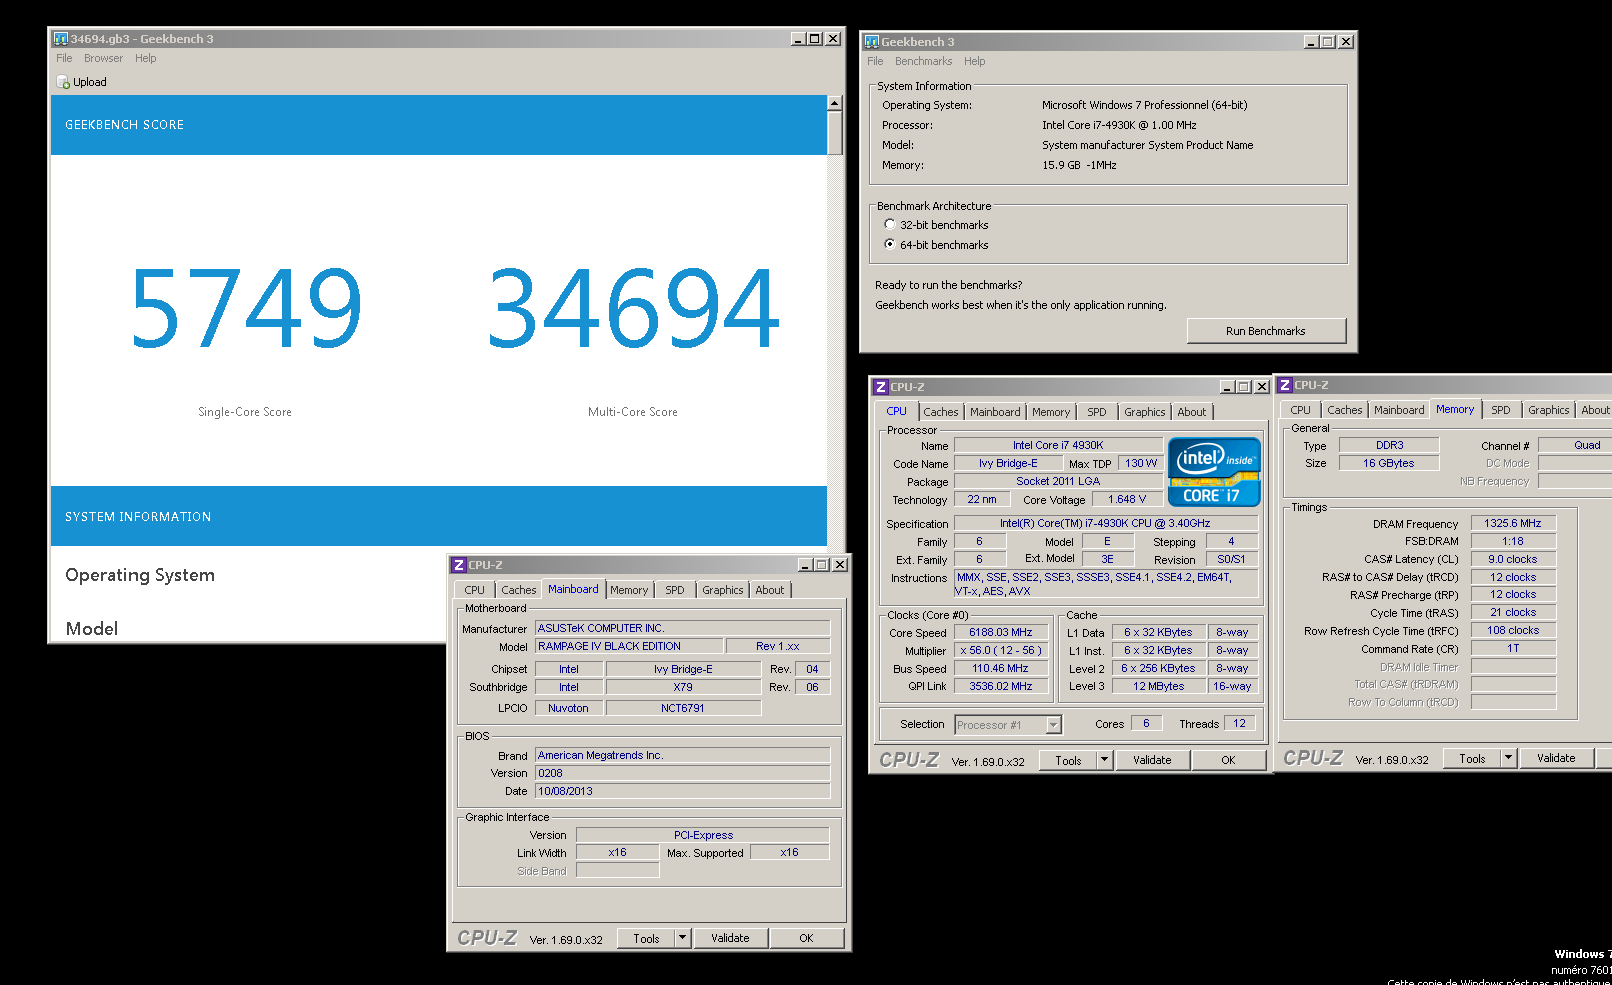Click Geekbench icon in 34694.gb3 title bar
Image resolution: width=1612 pixels, height=985 pixels.
(61, 39)
